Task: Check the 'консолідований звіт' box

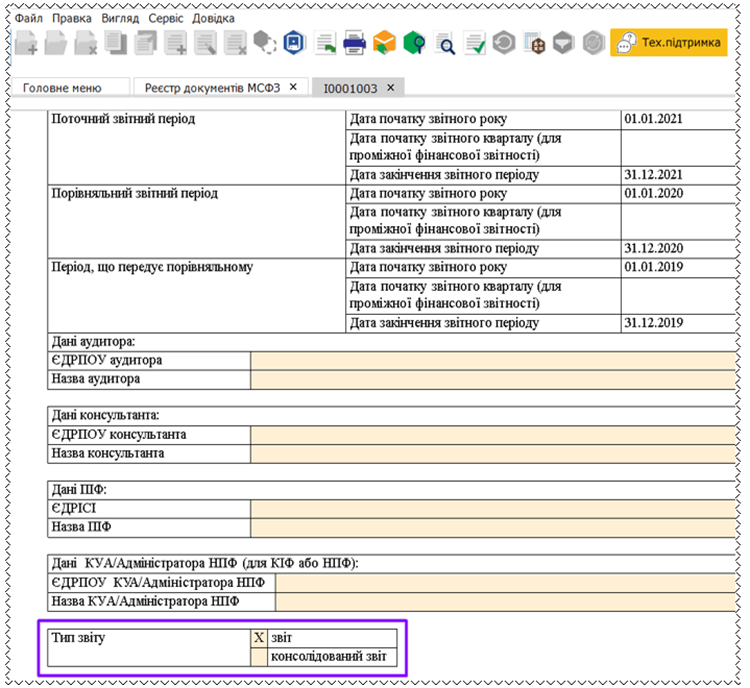Action: tap(259, 657)
